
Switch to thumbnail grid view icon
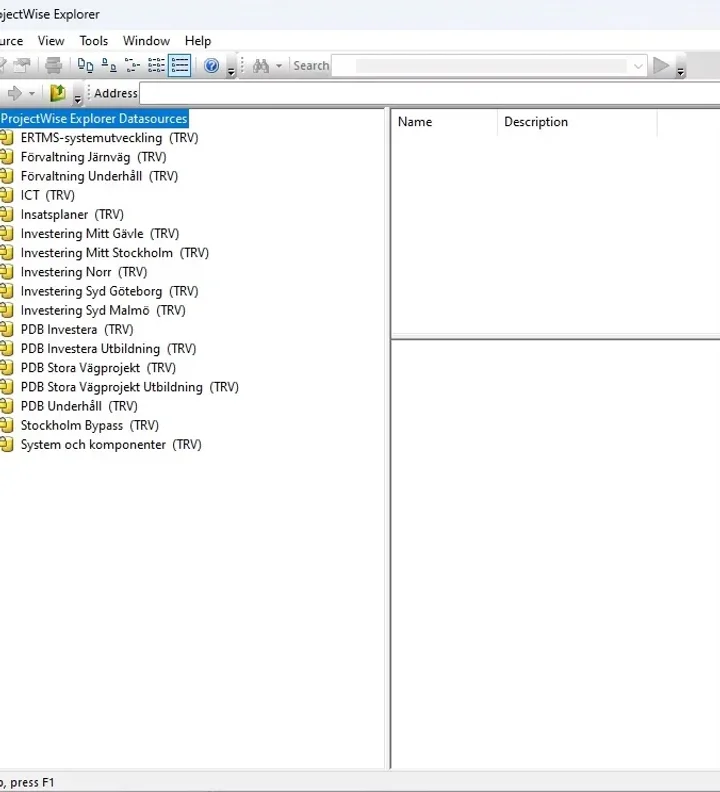(156, 66)
